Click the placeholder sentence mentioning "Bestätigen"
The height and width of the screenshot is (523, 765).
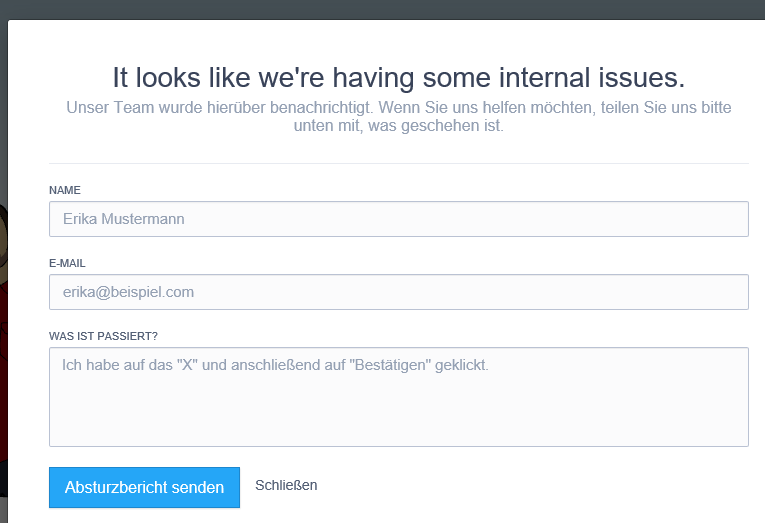(275, 365)
